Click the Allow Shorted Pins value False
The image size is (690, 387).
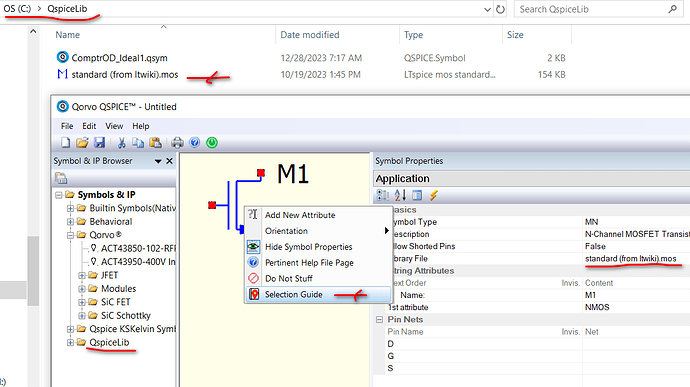636,246
